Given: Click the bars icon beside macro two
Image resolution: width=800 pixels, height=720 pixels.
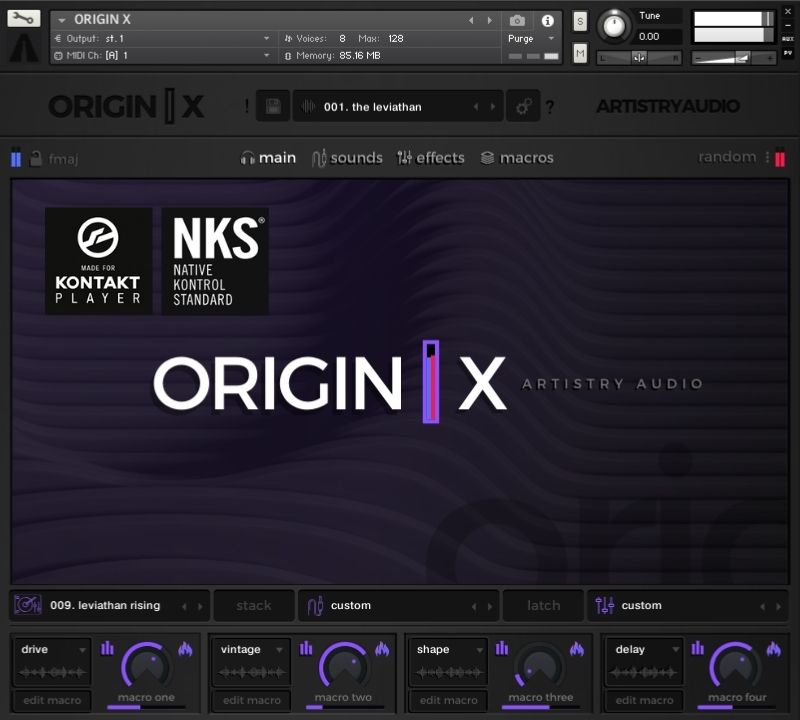Looking at the screenshot, I should click(x=305, y=649).
